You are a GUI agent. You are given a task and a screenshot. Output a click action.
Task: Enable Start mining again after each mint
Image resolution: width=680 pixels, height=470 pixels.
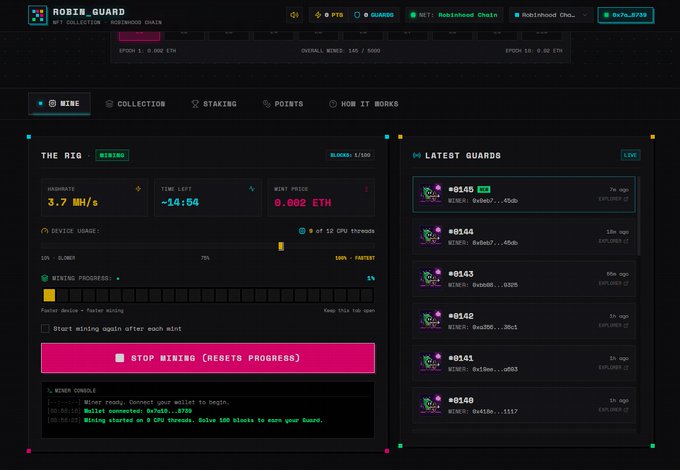coord(45,329)
